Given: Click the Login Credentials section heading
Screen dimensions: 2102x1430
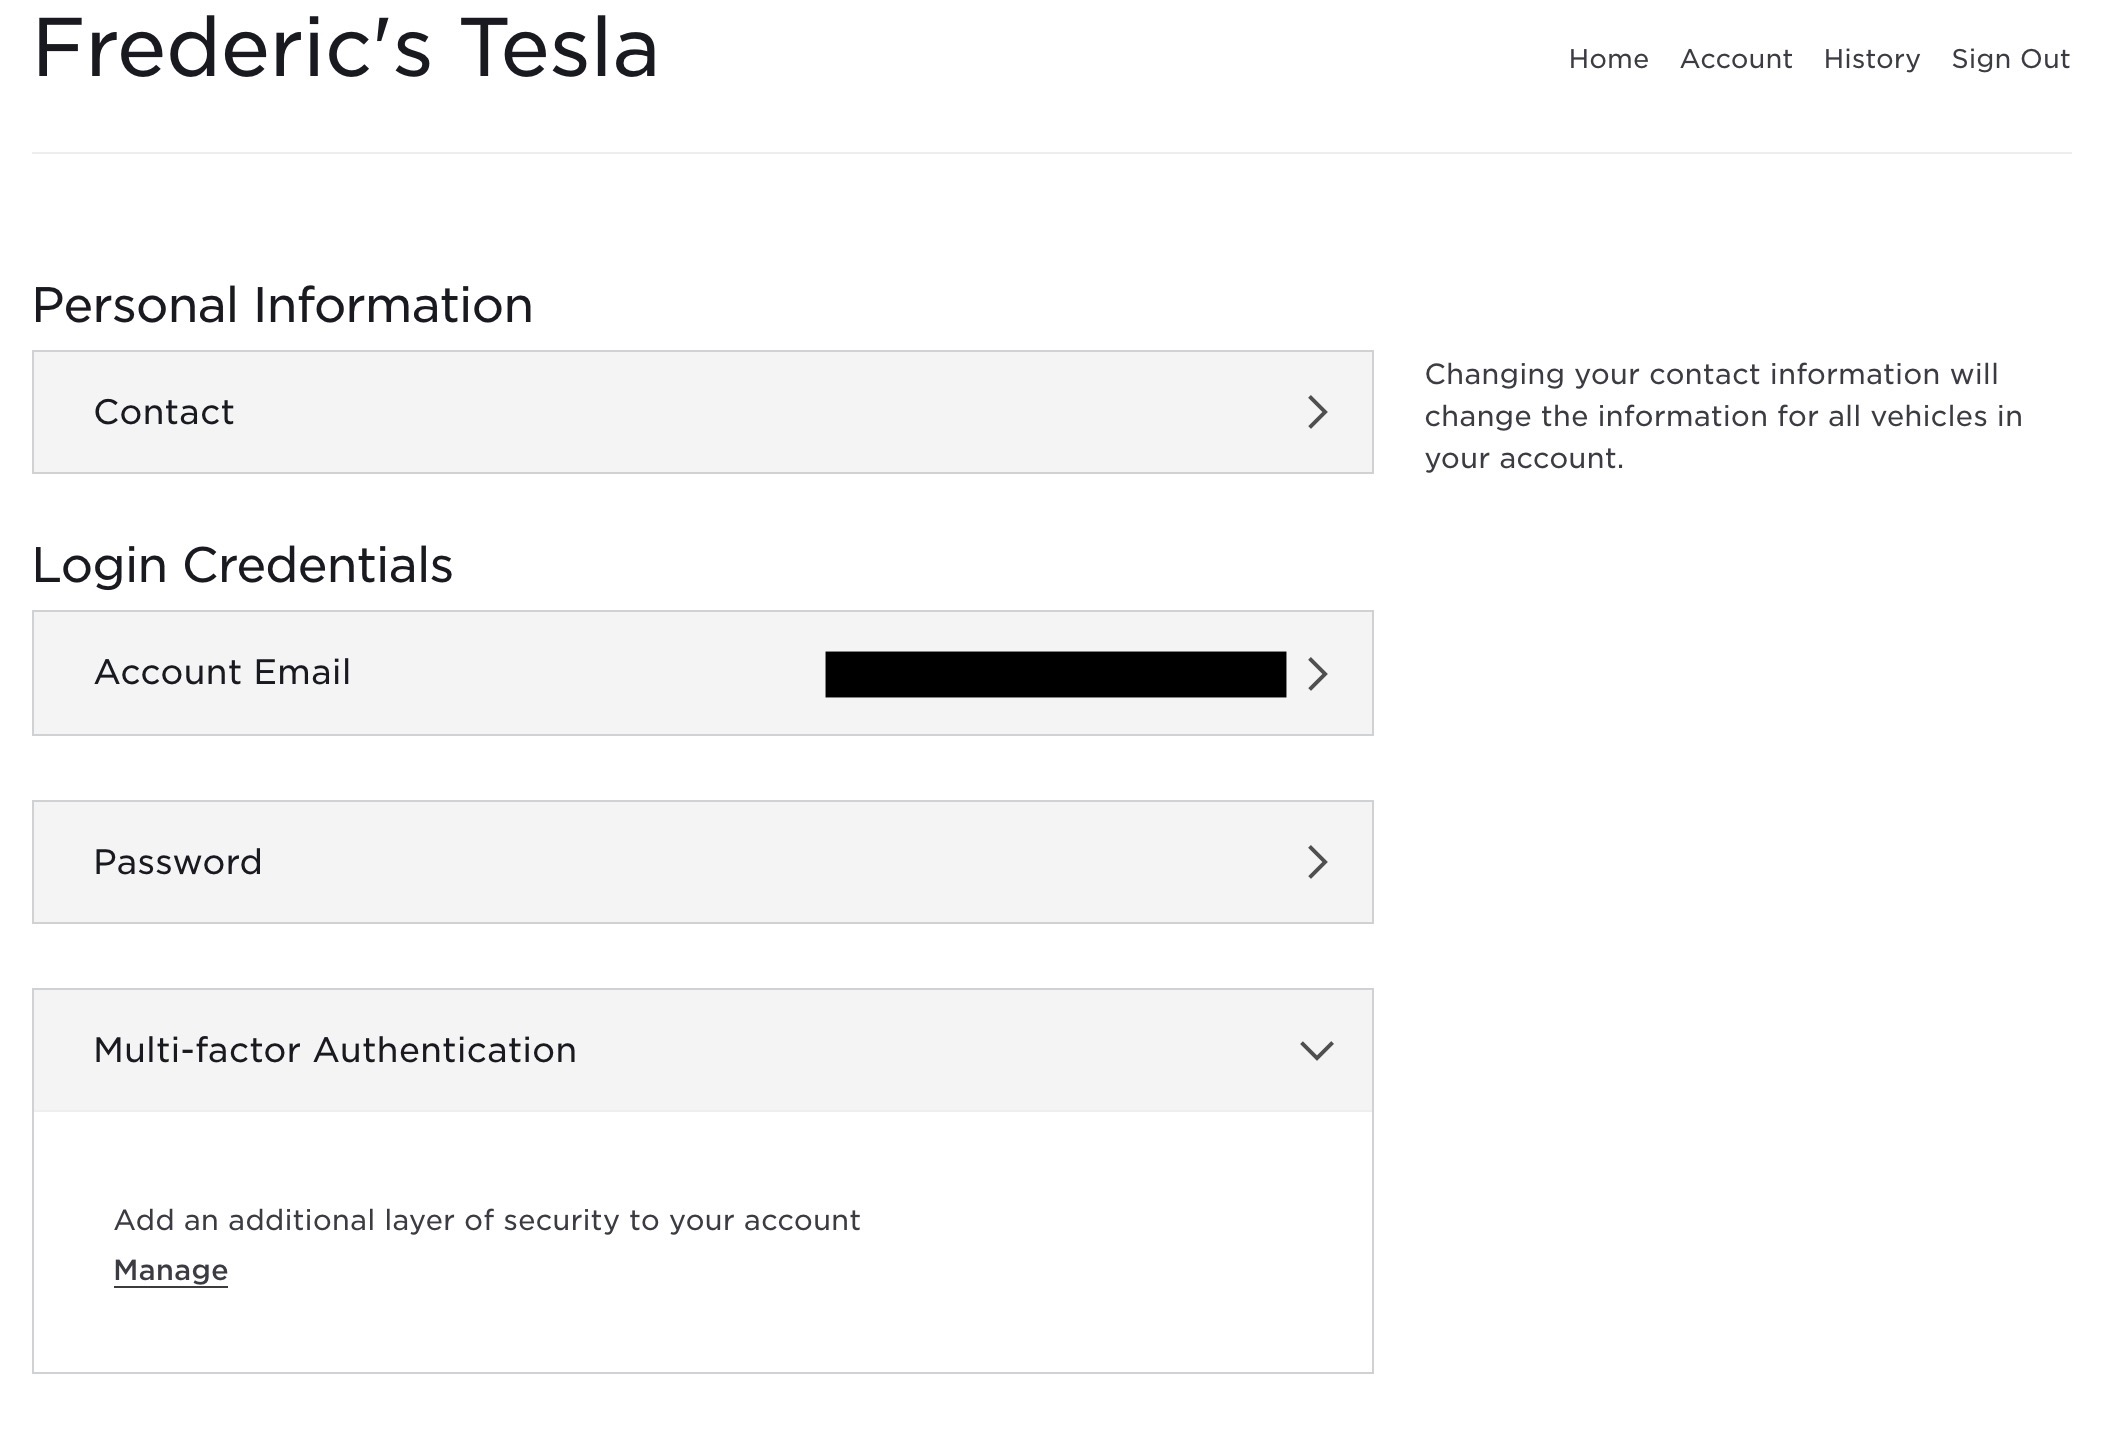Looking at the screenshot, I should 243,564.
